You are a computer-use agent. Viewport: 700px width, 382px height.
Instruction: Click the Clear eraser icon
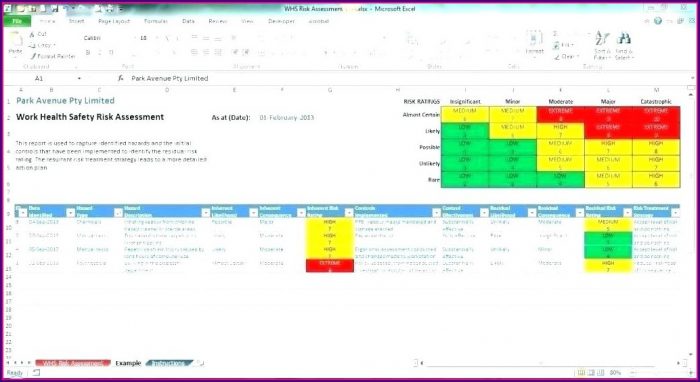(x=557, y=57)
